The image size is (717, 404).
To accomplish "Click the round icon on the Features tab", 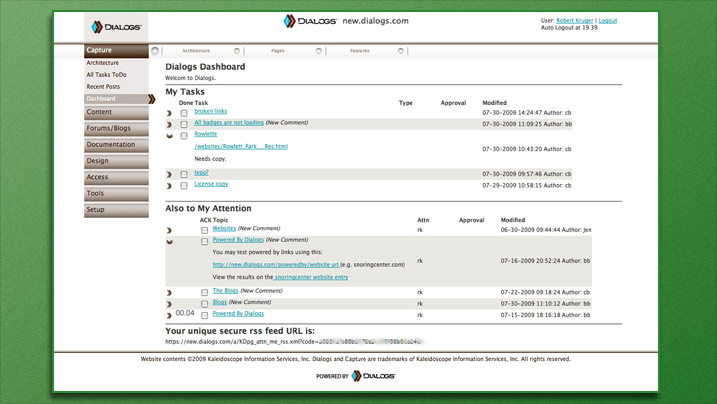I will pos(401,51).
